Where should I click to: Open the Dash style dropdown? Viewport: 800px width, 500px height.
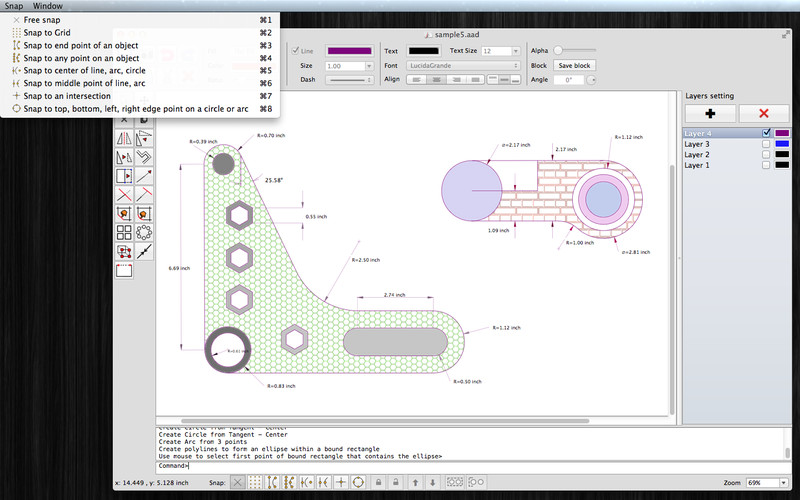tap(349, 80)
